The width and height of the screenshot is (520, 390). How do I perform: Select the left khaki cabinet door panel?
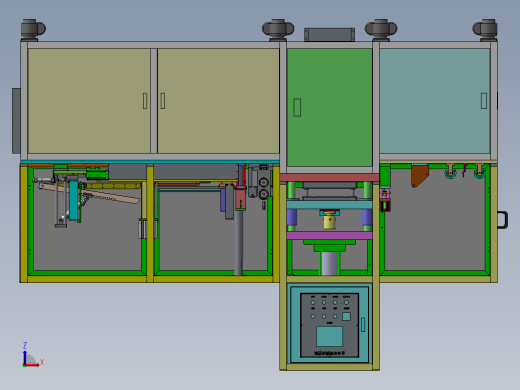pos(89,101)
